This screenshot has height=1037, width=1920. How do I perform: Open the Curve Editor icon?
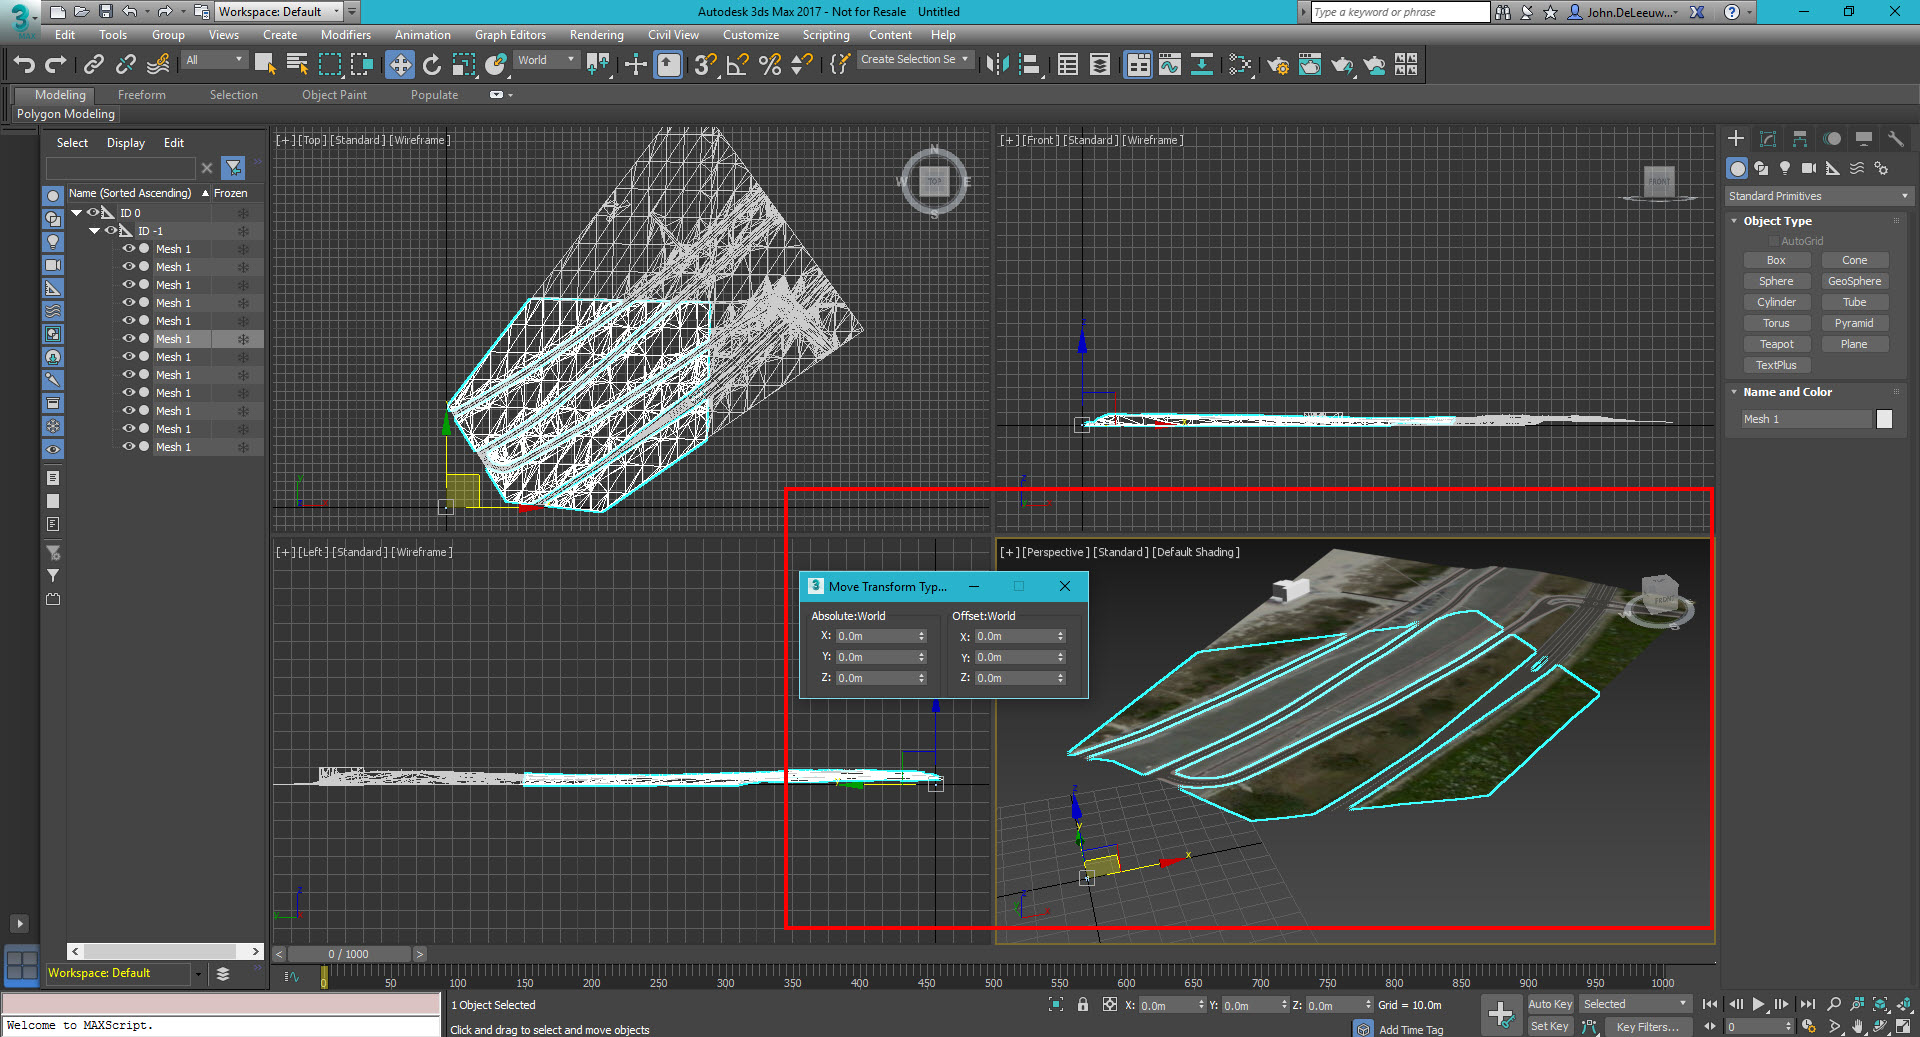[1169, 65]
